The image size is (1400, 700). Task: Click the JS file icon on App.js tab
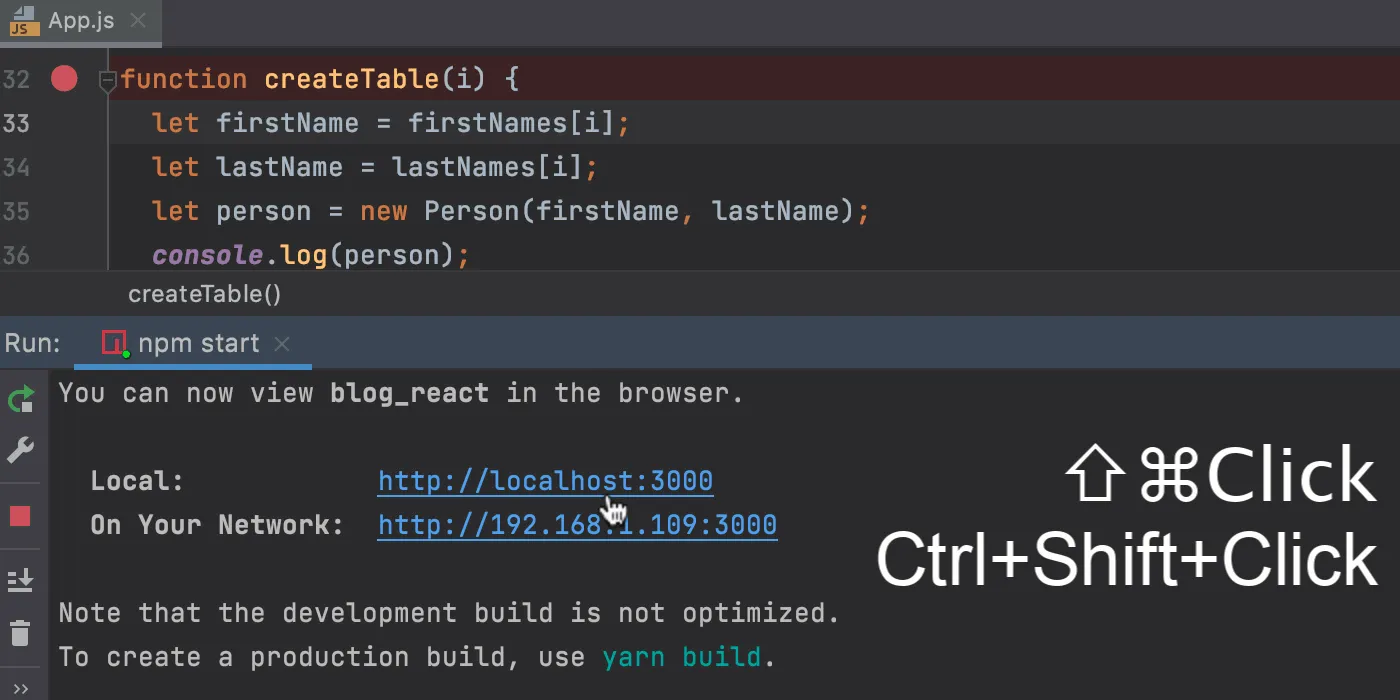point(24,21)
